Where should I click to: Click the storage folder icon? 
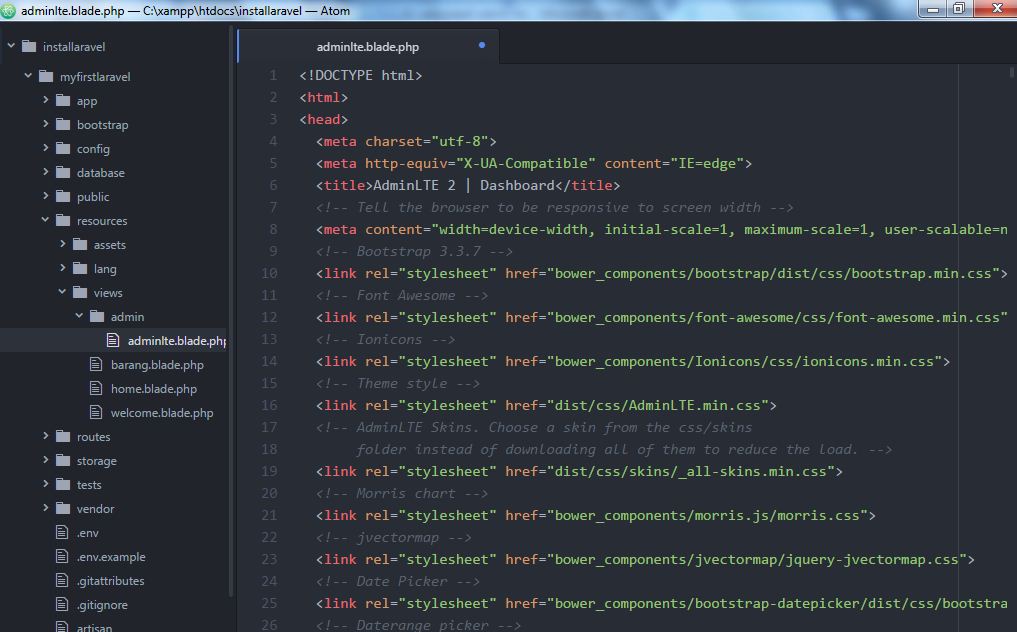tap(63, 461)
